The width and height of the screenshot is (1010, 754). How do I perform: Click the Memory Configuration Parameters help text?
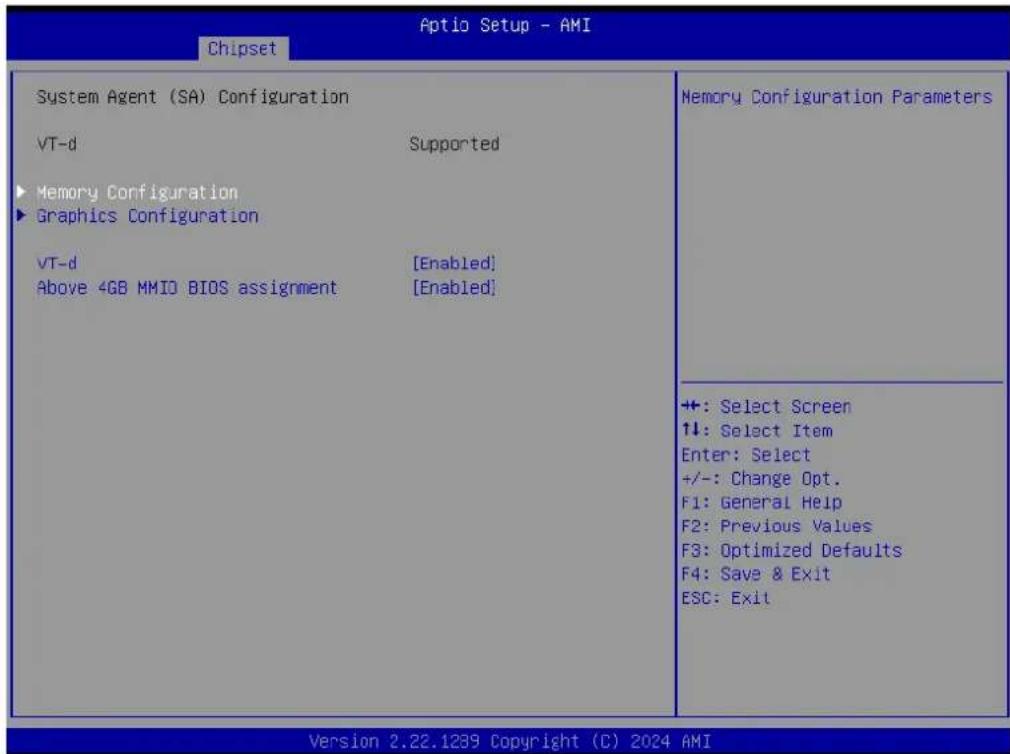coord(837,97)
